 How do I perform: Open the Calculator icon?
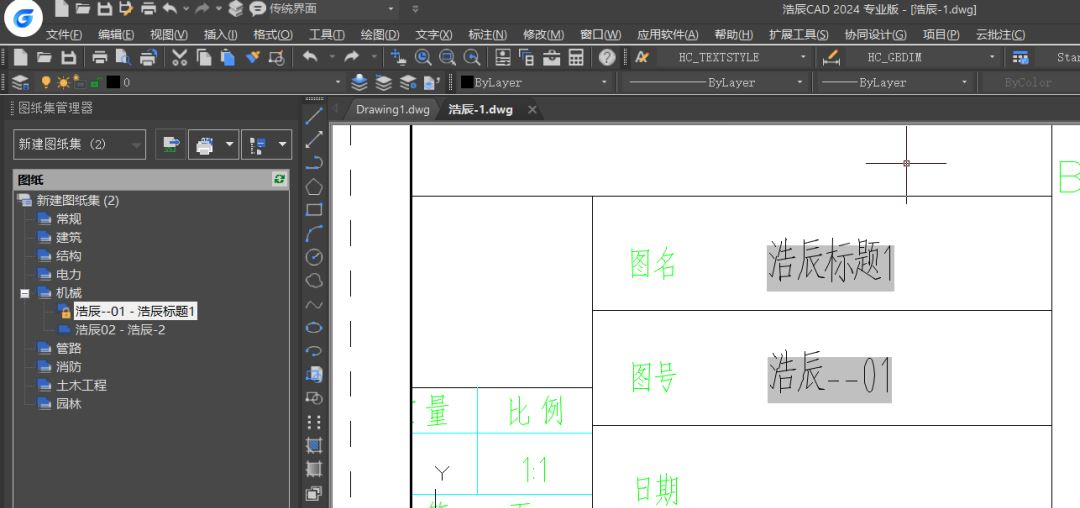click(576, 57)
